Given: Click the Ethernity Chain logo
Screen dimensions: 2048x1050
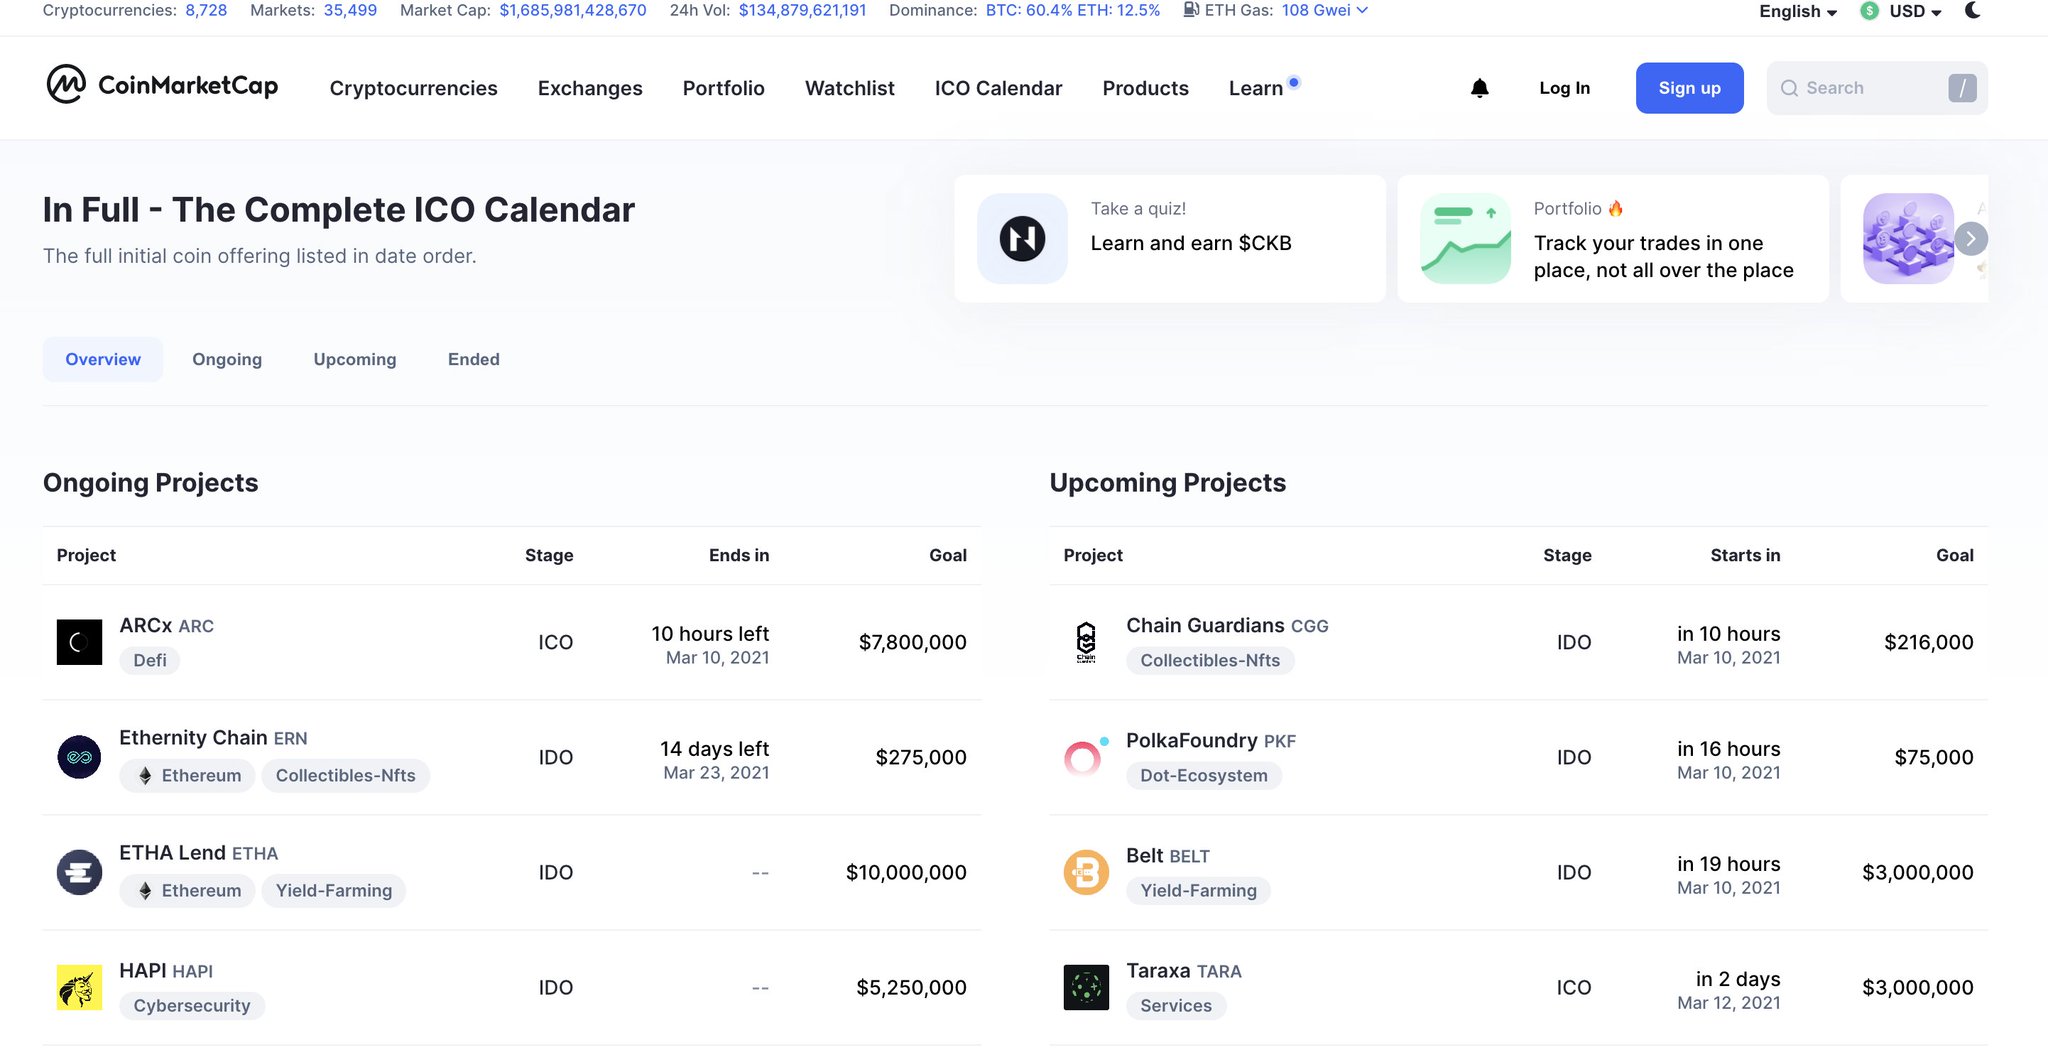Looking at the screenshot, I should point(79,757).
